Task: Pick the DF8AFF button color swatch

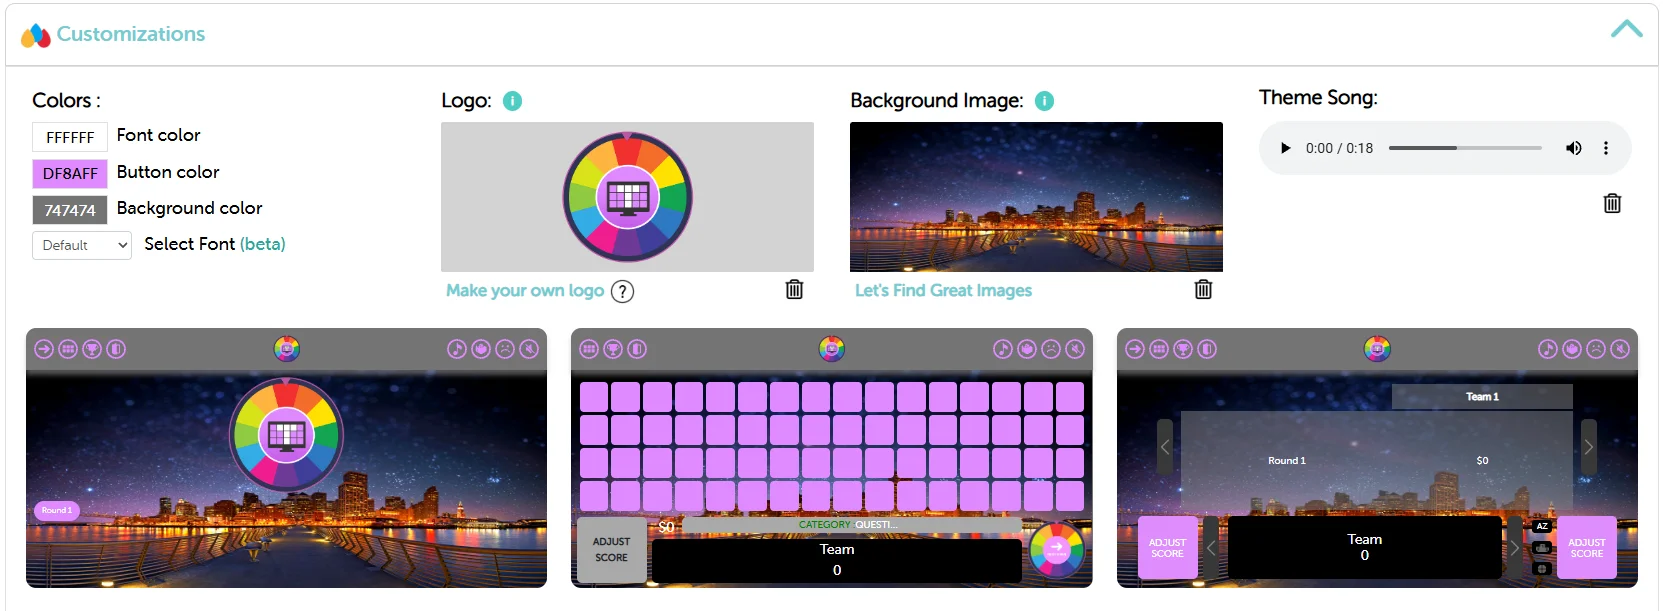Action: 70,174
